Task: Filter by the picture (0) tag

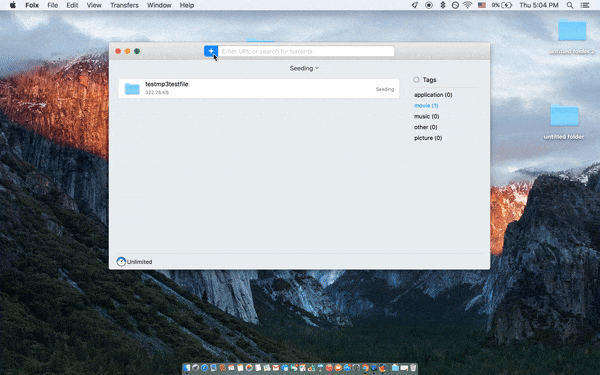Action: 428,138
